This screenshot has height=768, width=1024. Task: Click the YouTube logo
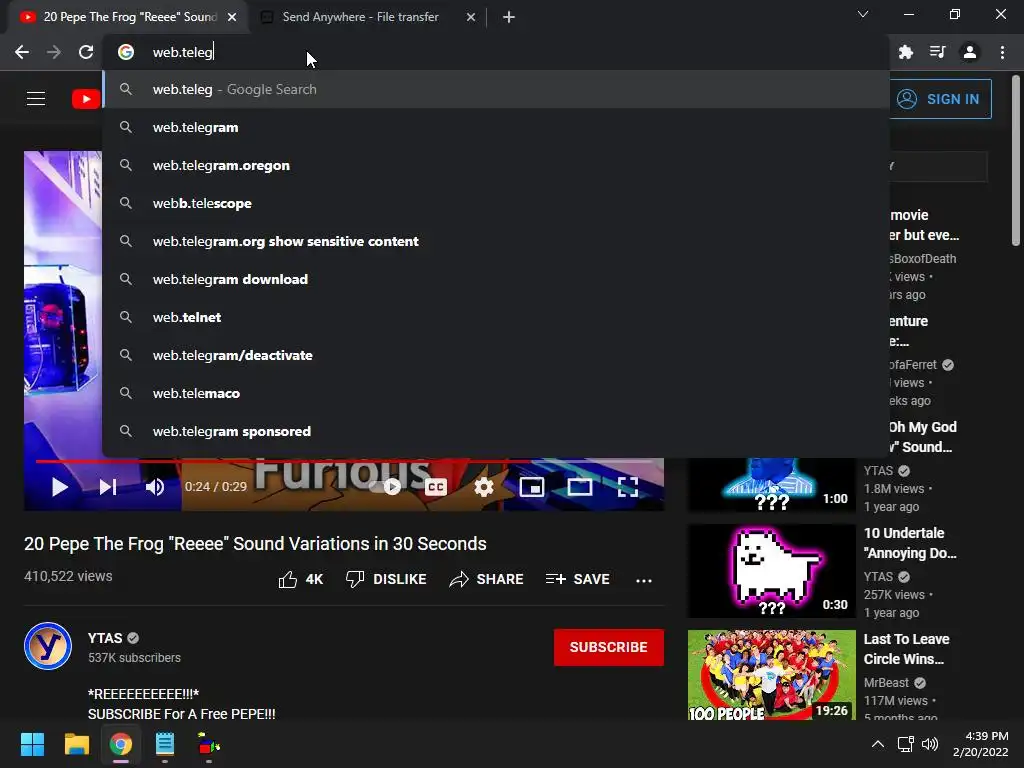coord(86,99)
